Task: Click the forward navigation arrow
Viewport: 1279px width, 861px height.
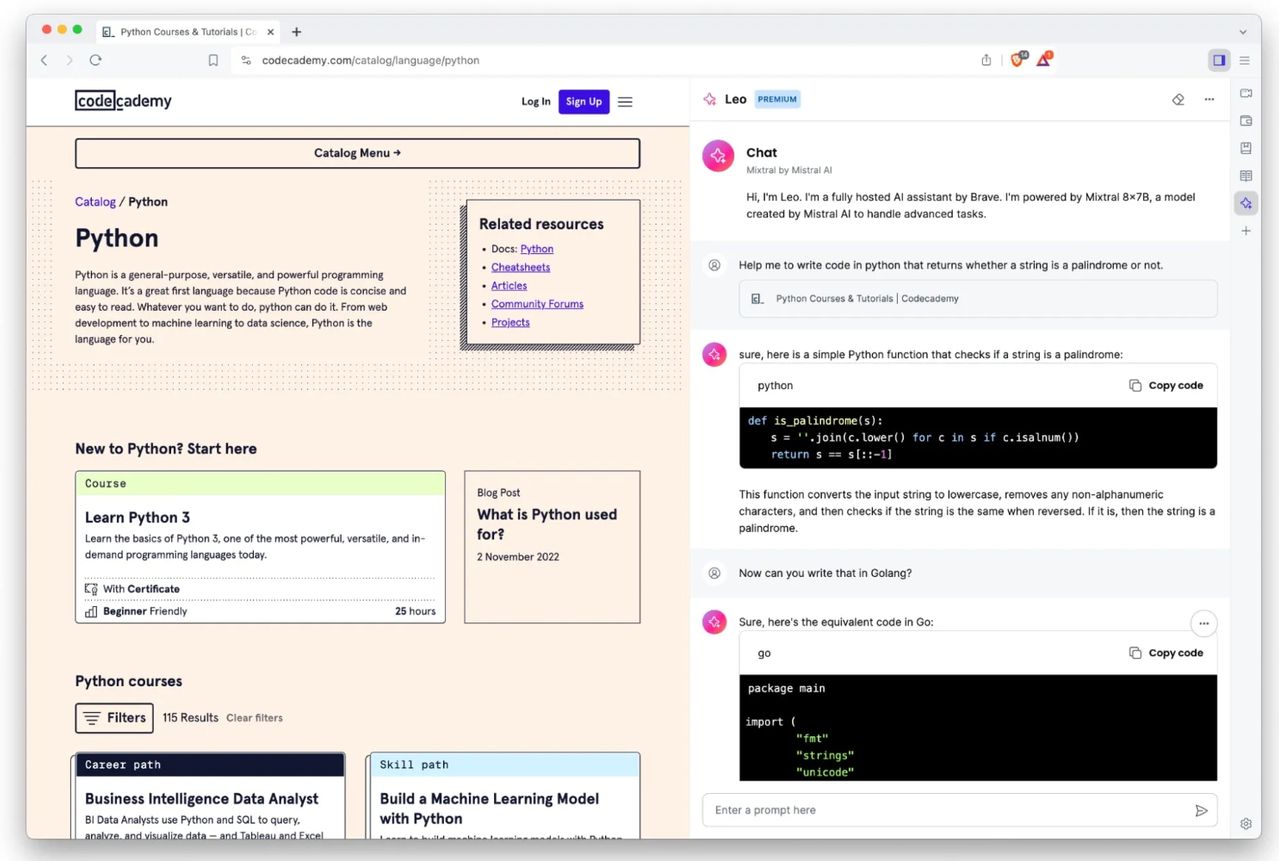Action: [x=69, y=60]
